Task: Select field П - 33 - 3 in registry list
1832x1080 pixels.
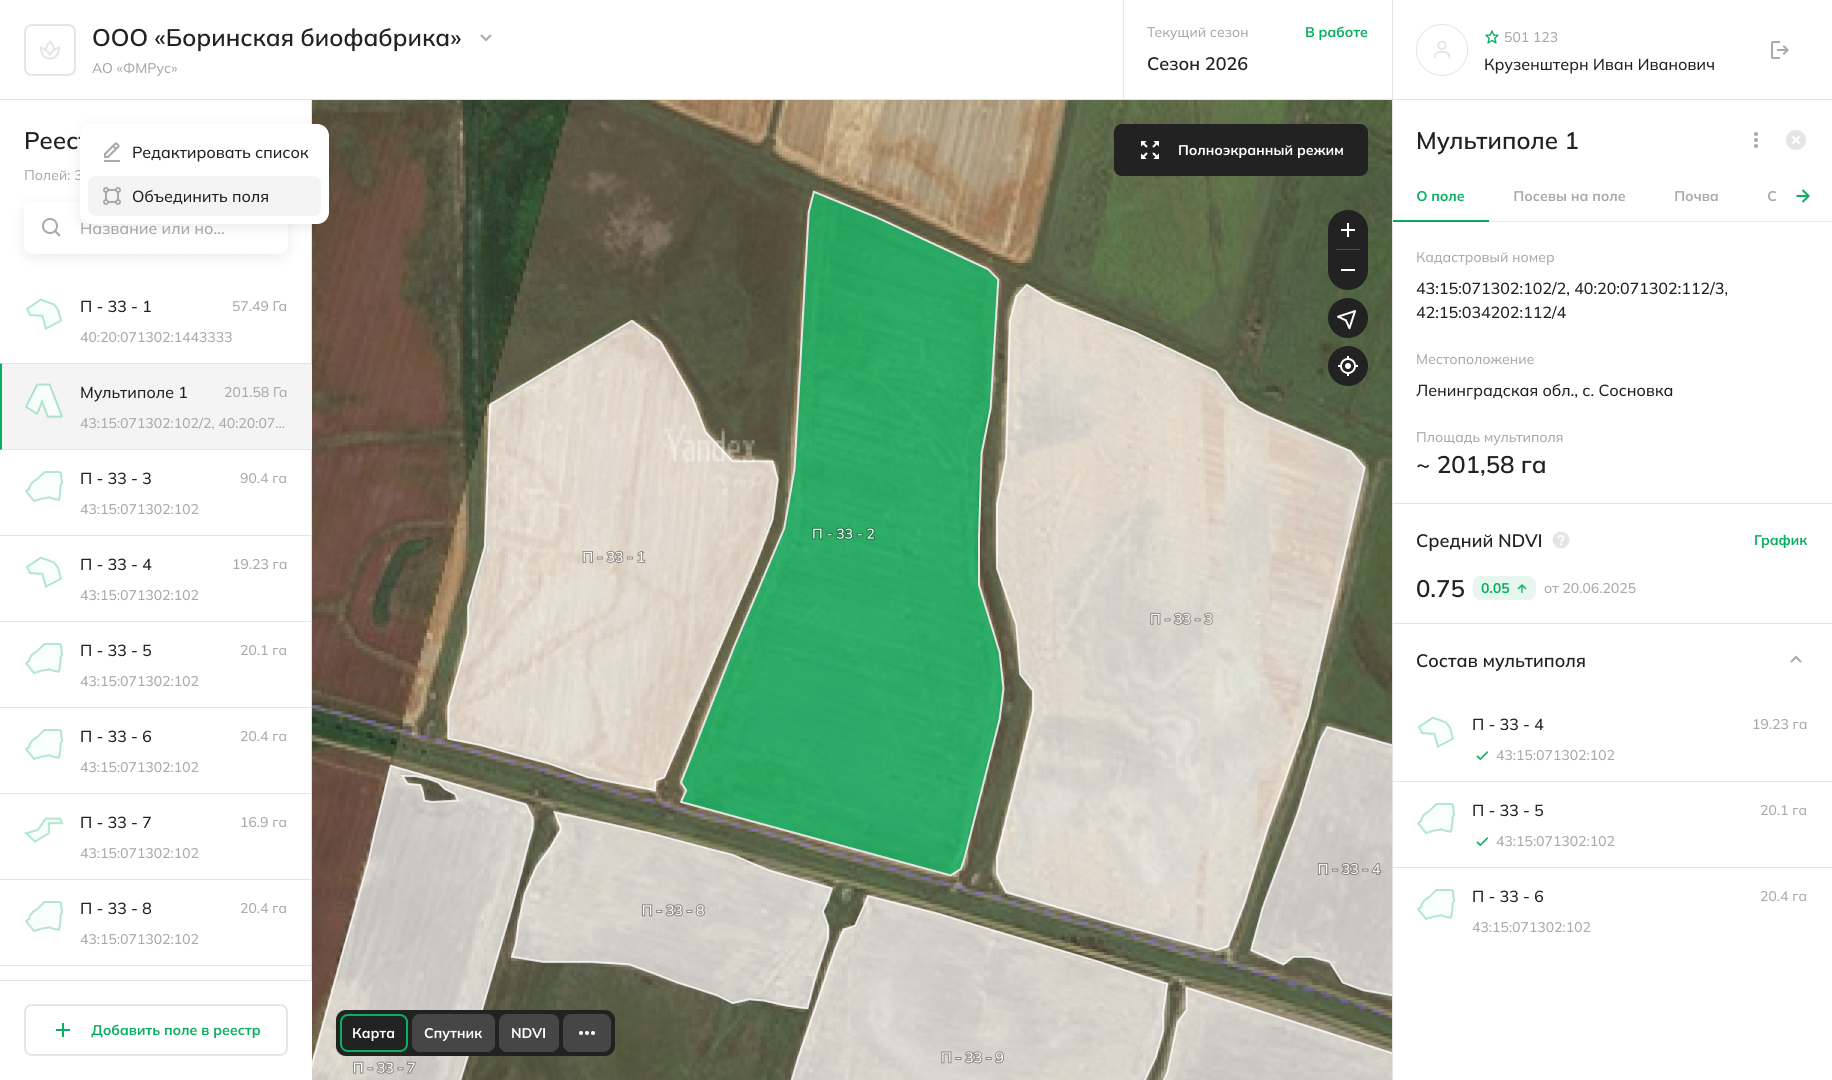Action: [x=156, y=493]
